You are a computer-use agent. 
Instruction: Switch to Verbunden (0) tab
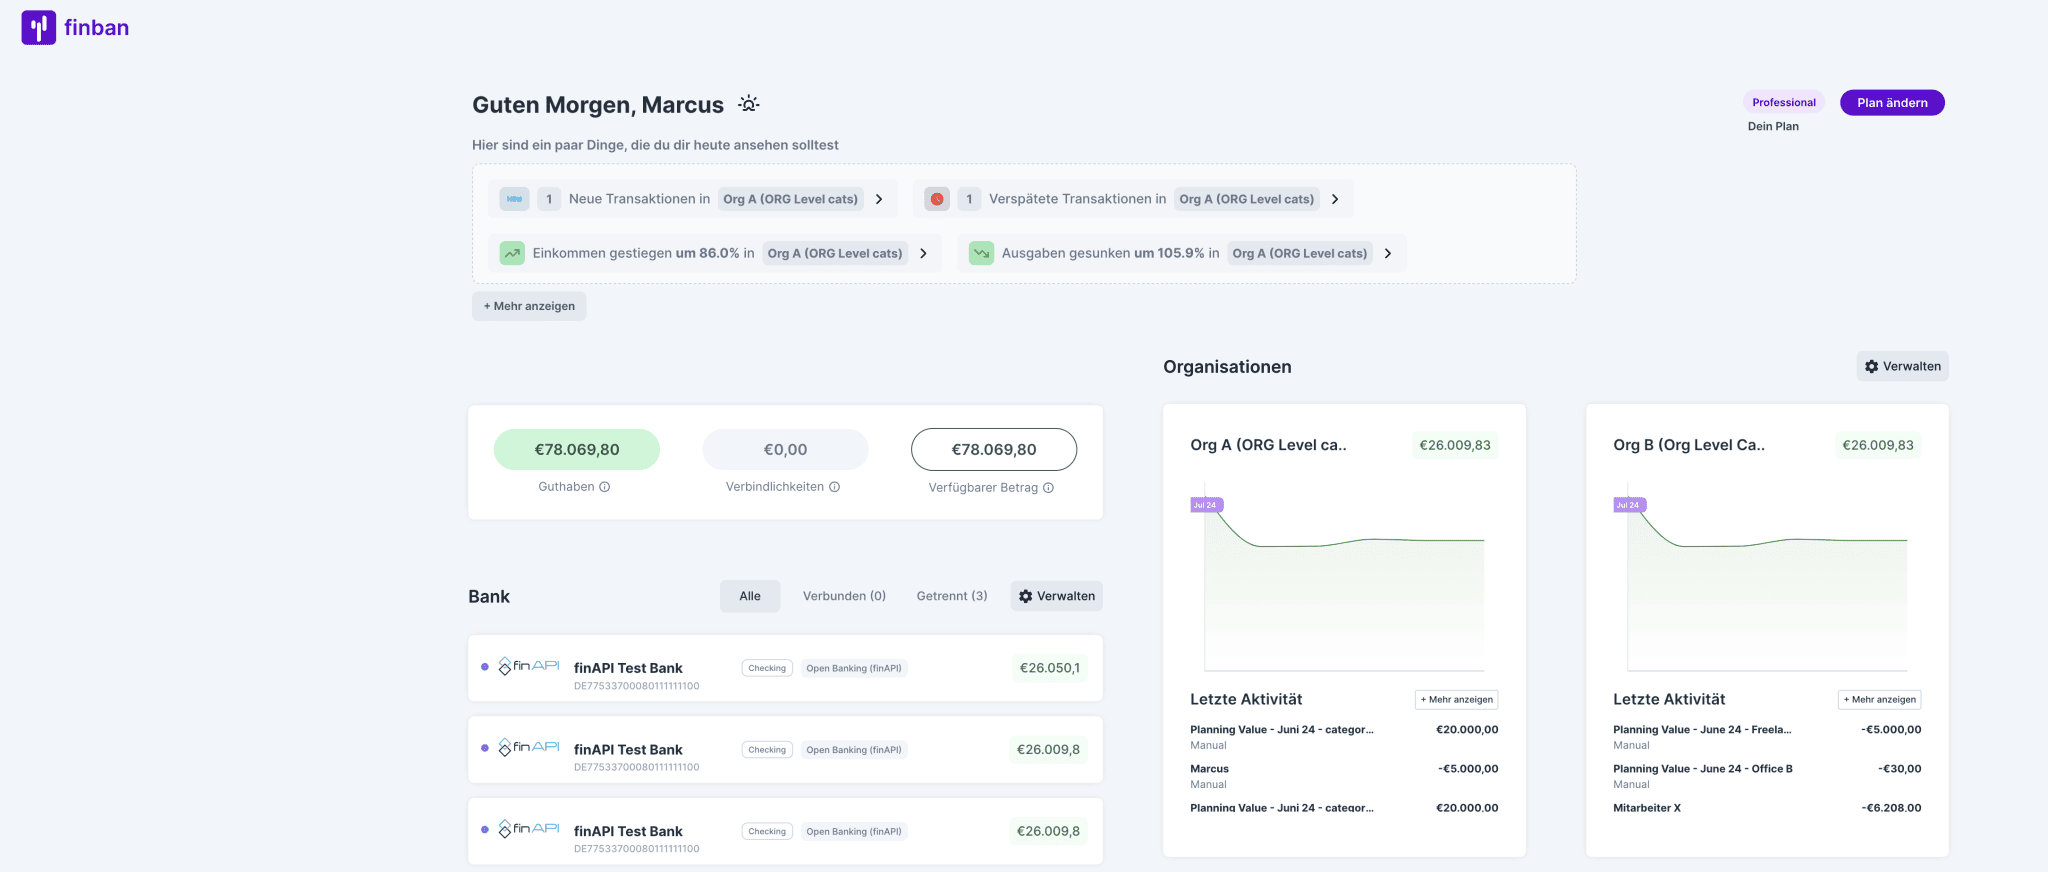pyautogui.click(x=844, y=596)
